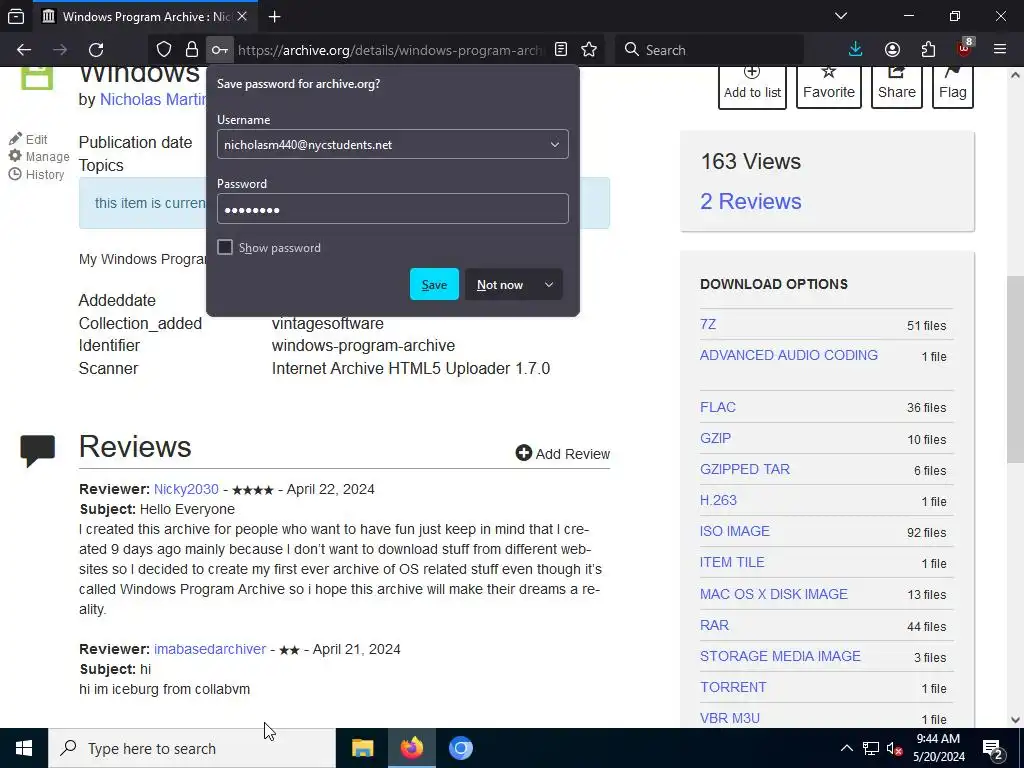Click the RAR download option
The image size is (1024, 768).
click(714, 625)
